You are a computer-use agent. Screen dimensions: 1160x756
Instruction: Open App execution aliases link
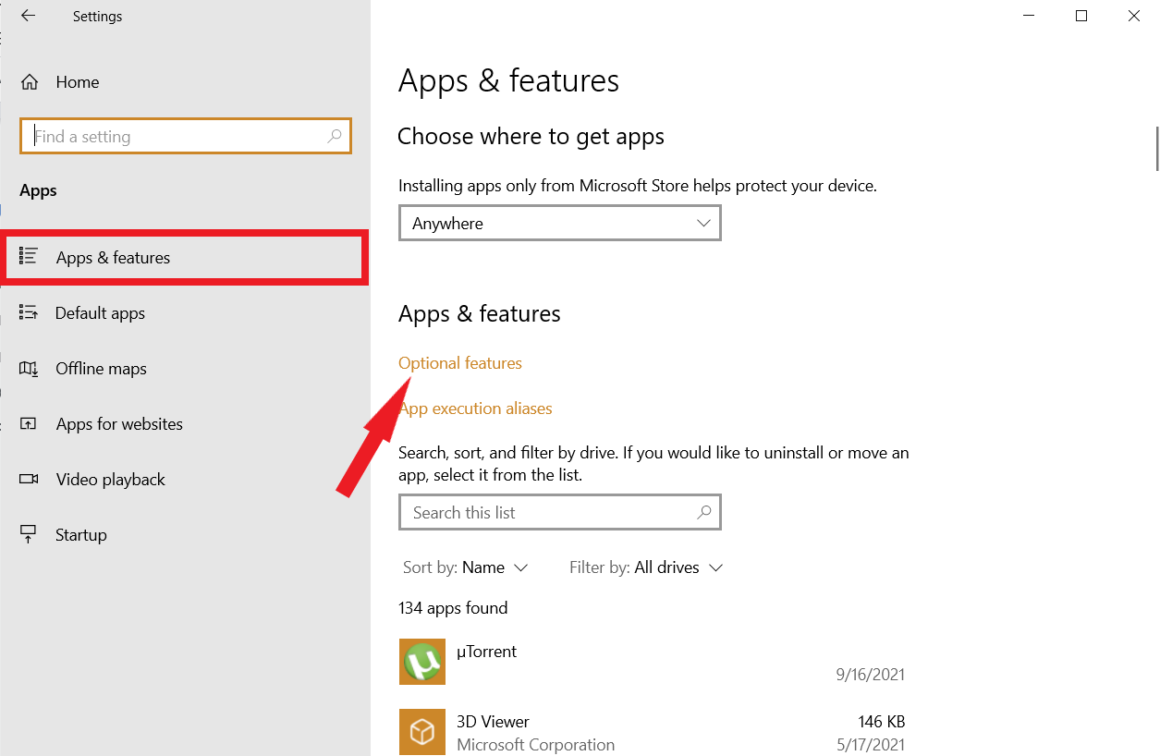476,408
